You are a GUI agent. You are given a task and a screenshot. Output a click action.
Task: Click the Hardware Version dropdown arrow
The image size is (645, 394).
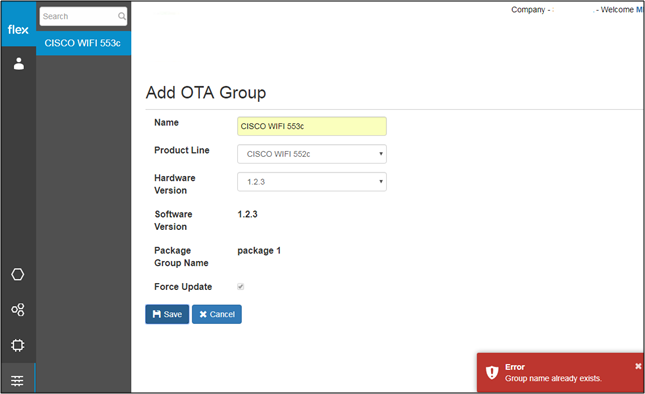(381, 181)
